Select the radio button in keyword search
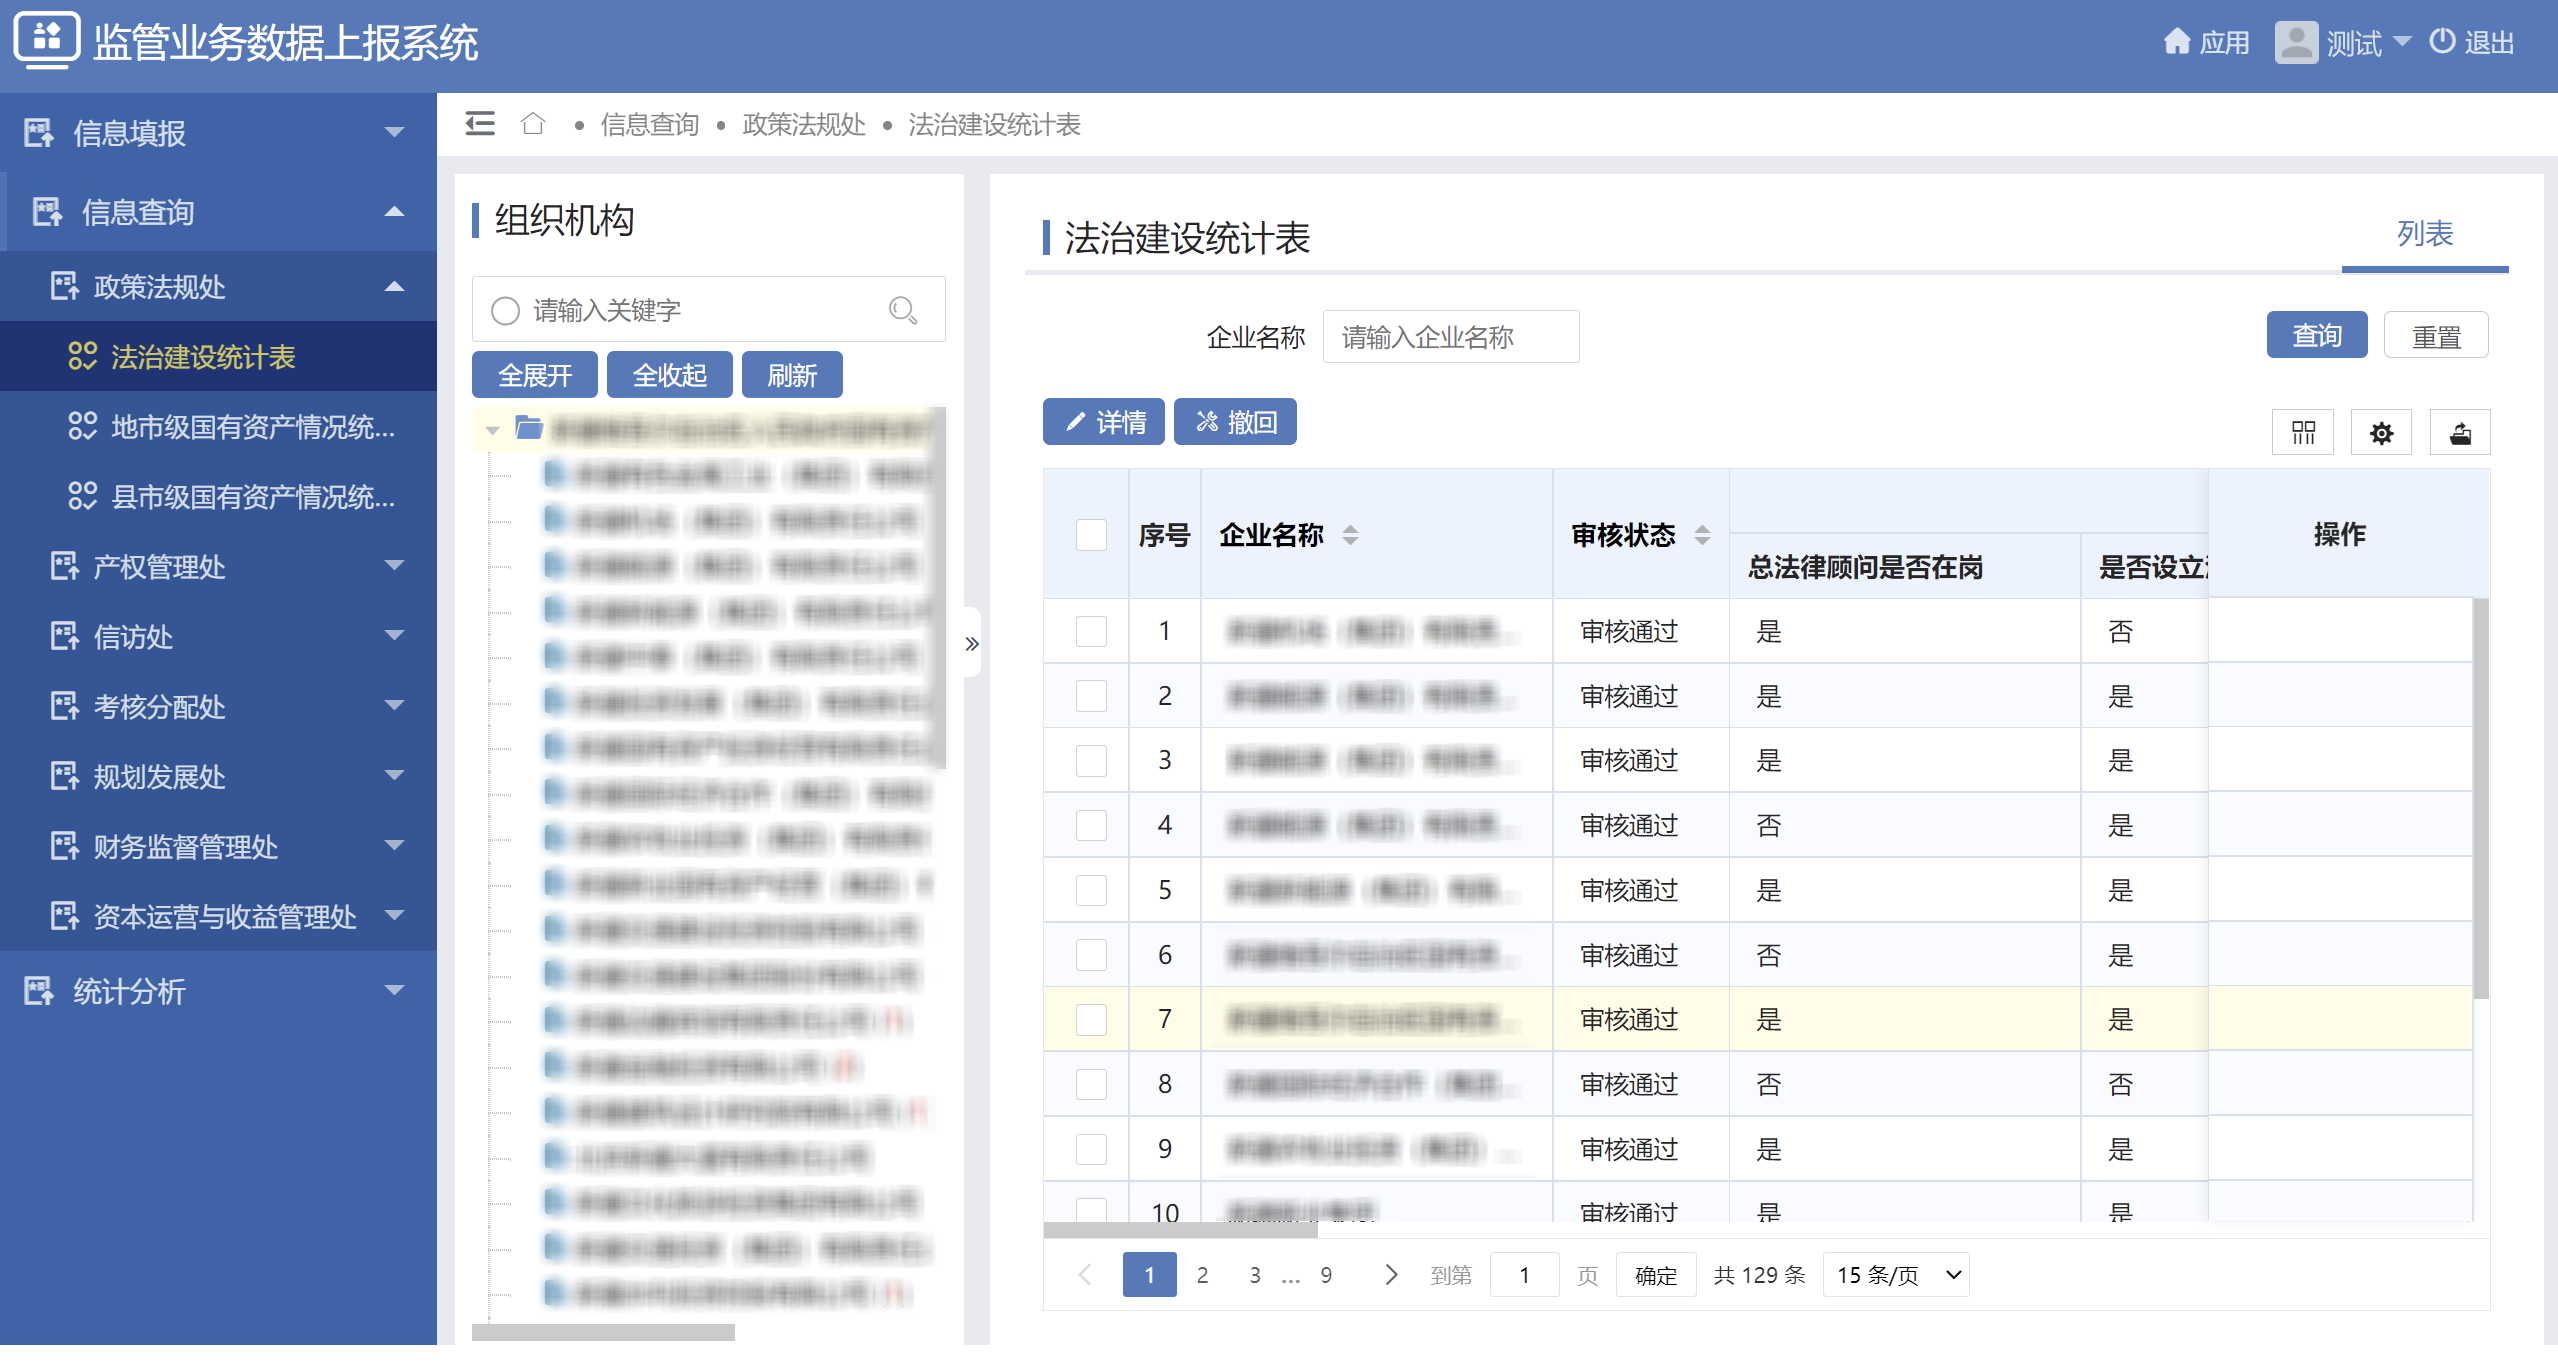The width and height of the screenshot is (2558, 1365). 505,310
